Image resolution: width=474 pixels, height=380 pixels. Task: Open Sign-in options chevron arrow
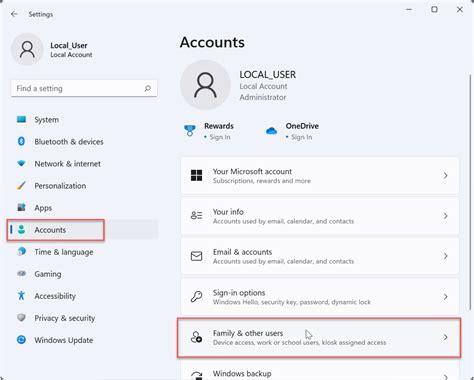[x=445, y=297]
